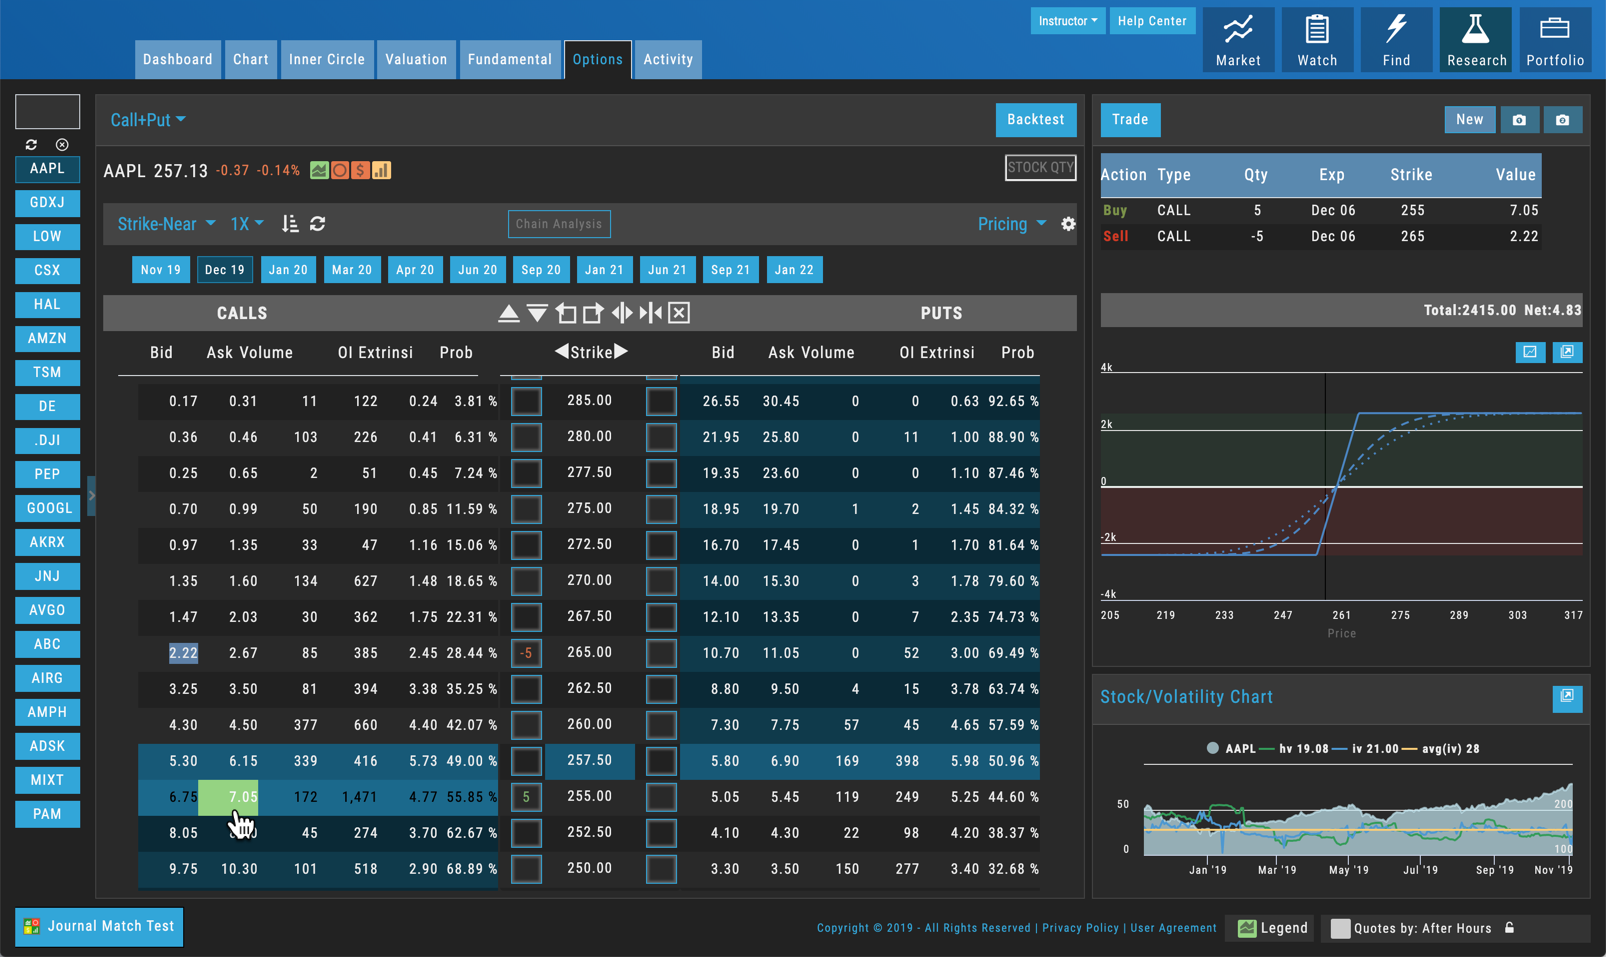Switch to the Activity tab
Screen dimensions: 1606x957
[x=668, y=59]
